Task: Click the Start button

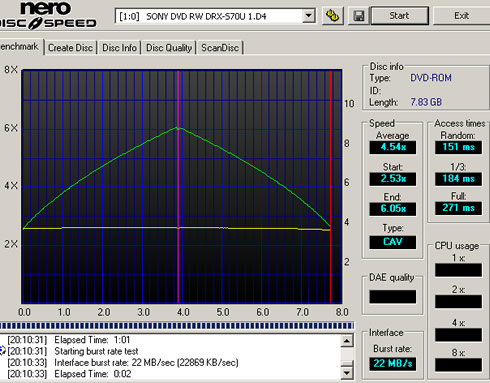Action: tap(400, 16)
